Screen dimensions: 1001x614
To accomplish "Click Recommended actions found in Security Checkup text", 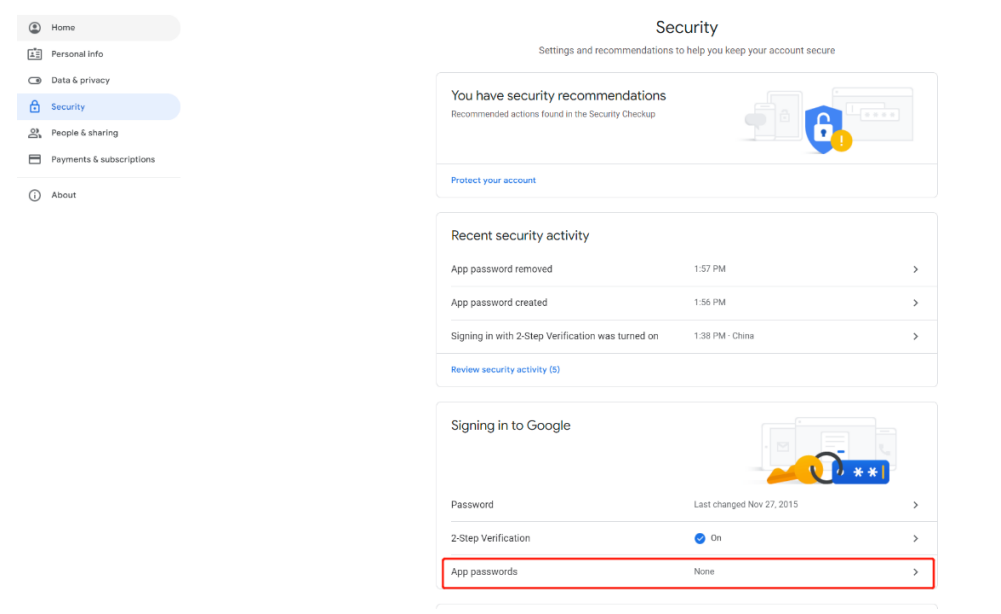I will pos(553,114).
